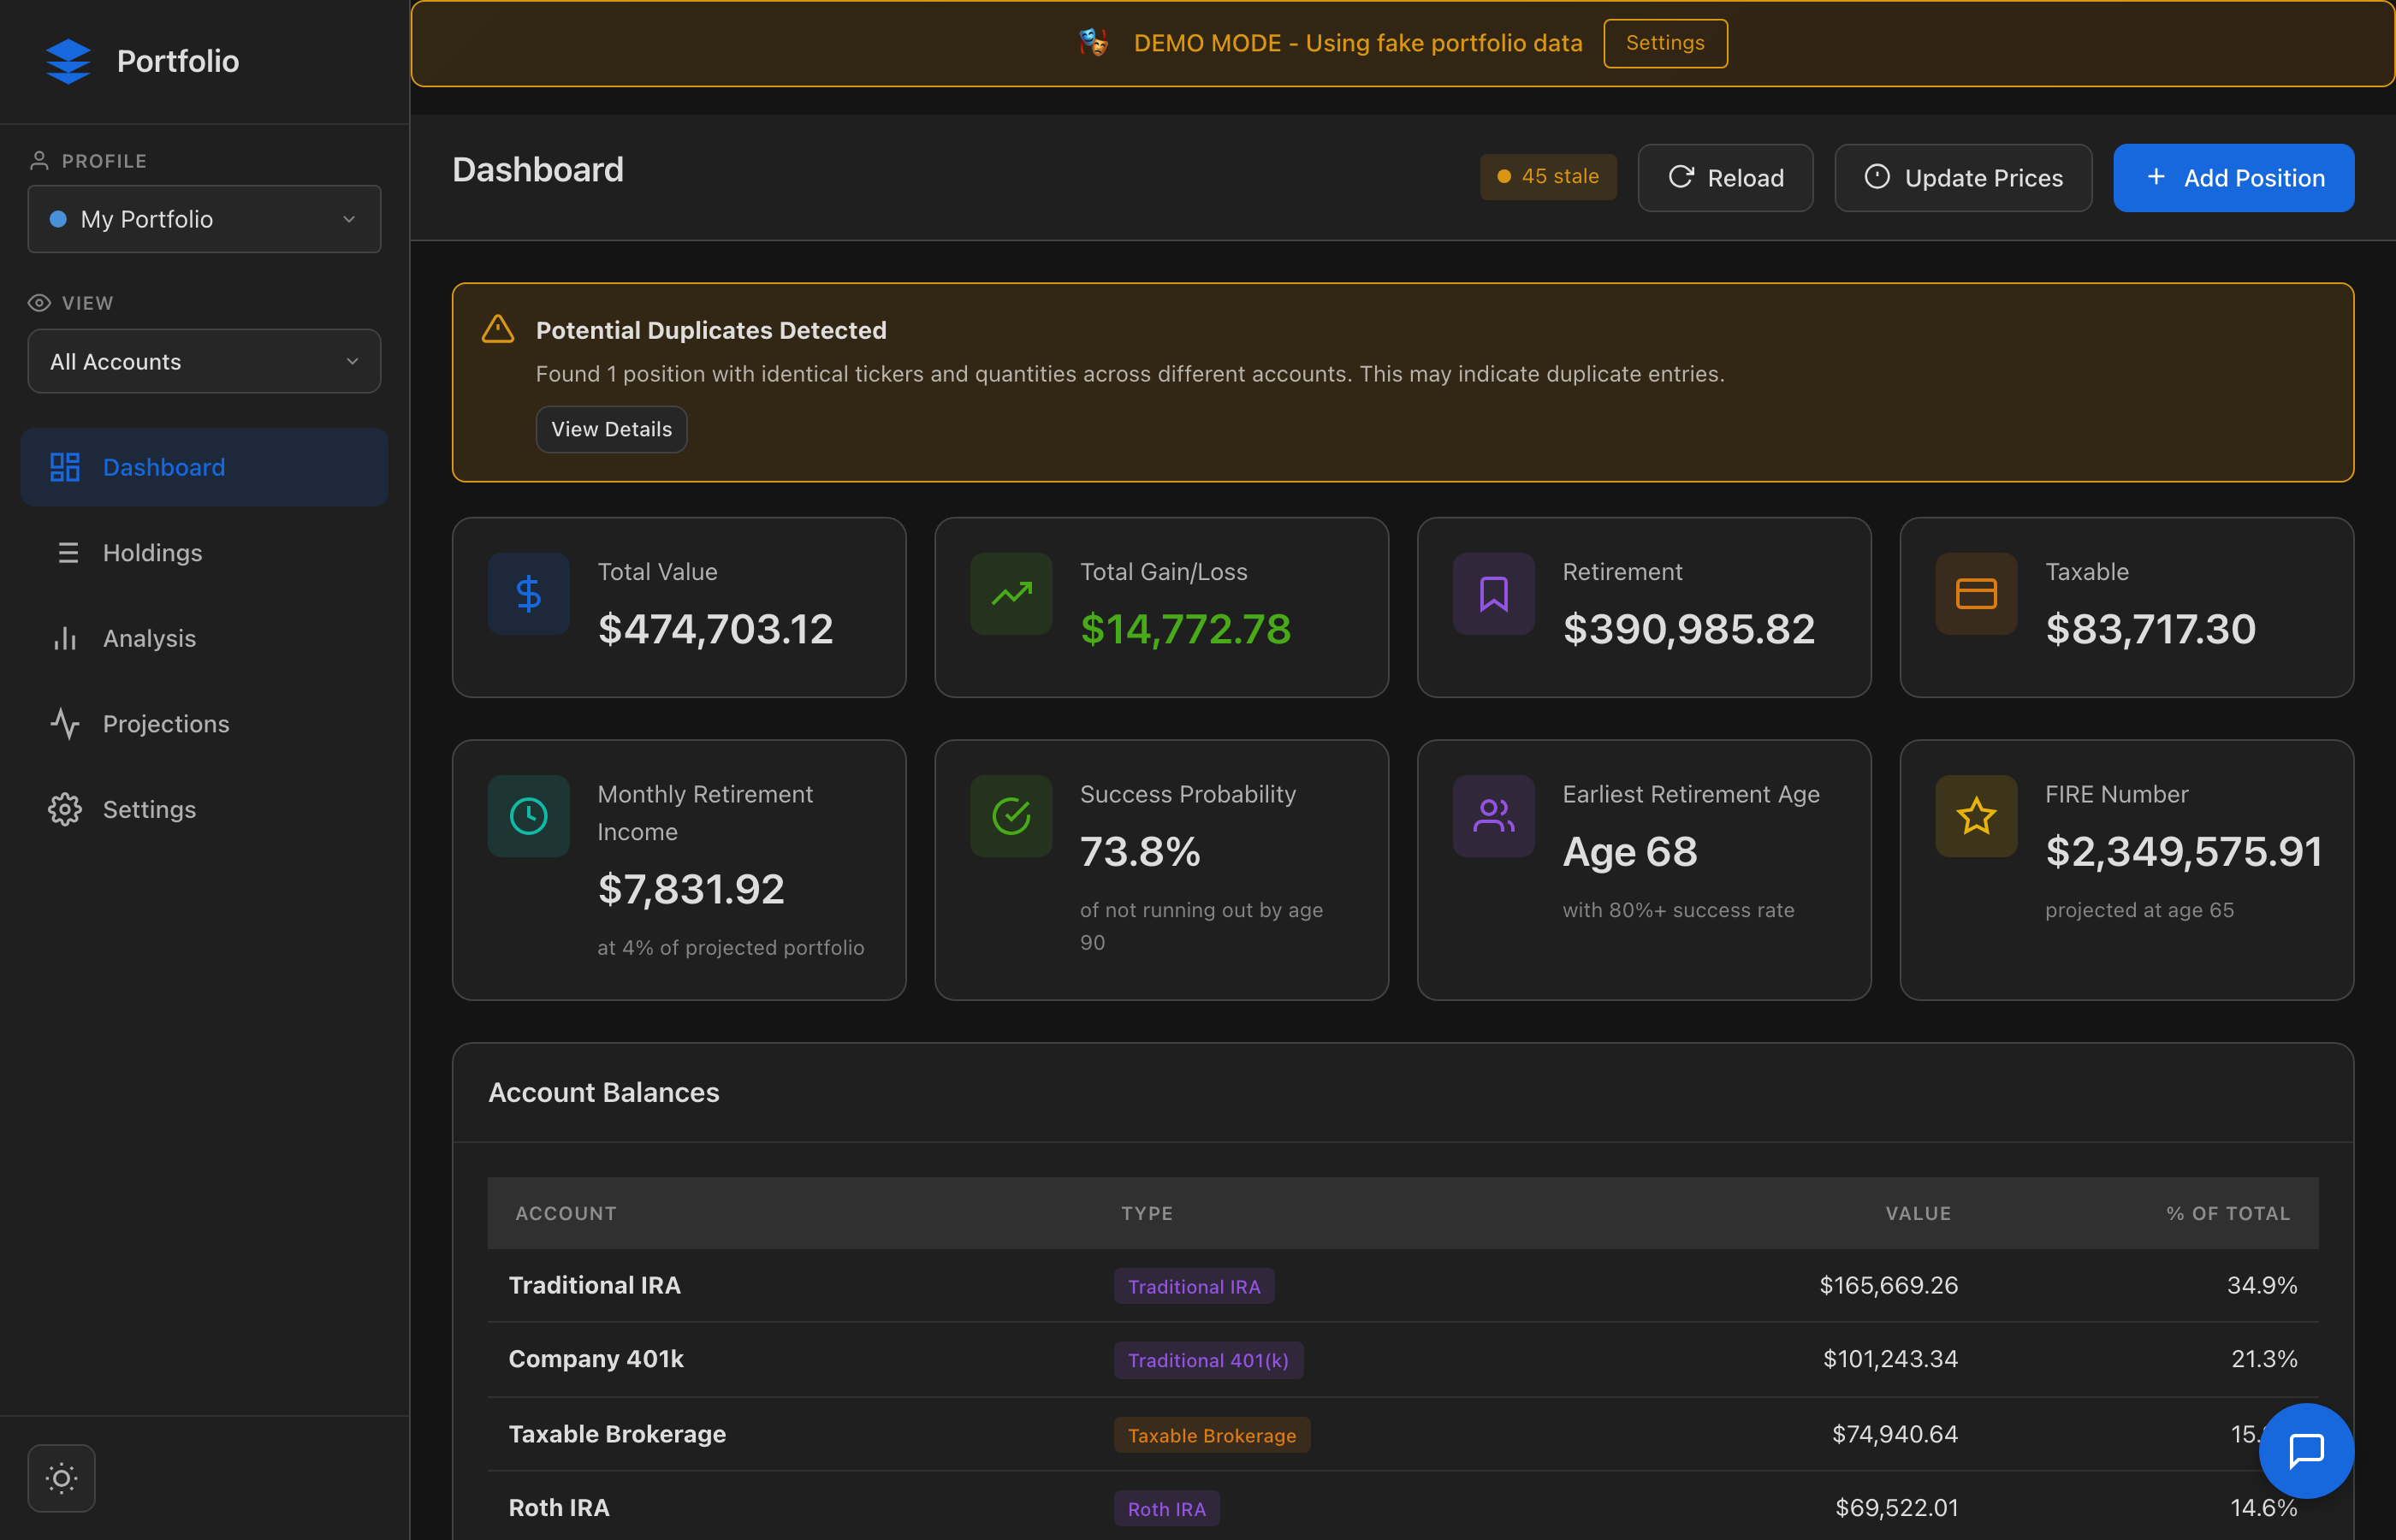Viewport: 2396px width, 1540px height.
Task: Click the Update Prices button
Action: (x=1963, y=178)
